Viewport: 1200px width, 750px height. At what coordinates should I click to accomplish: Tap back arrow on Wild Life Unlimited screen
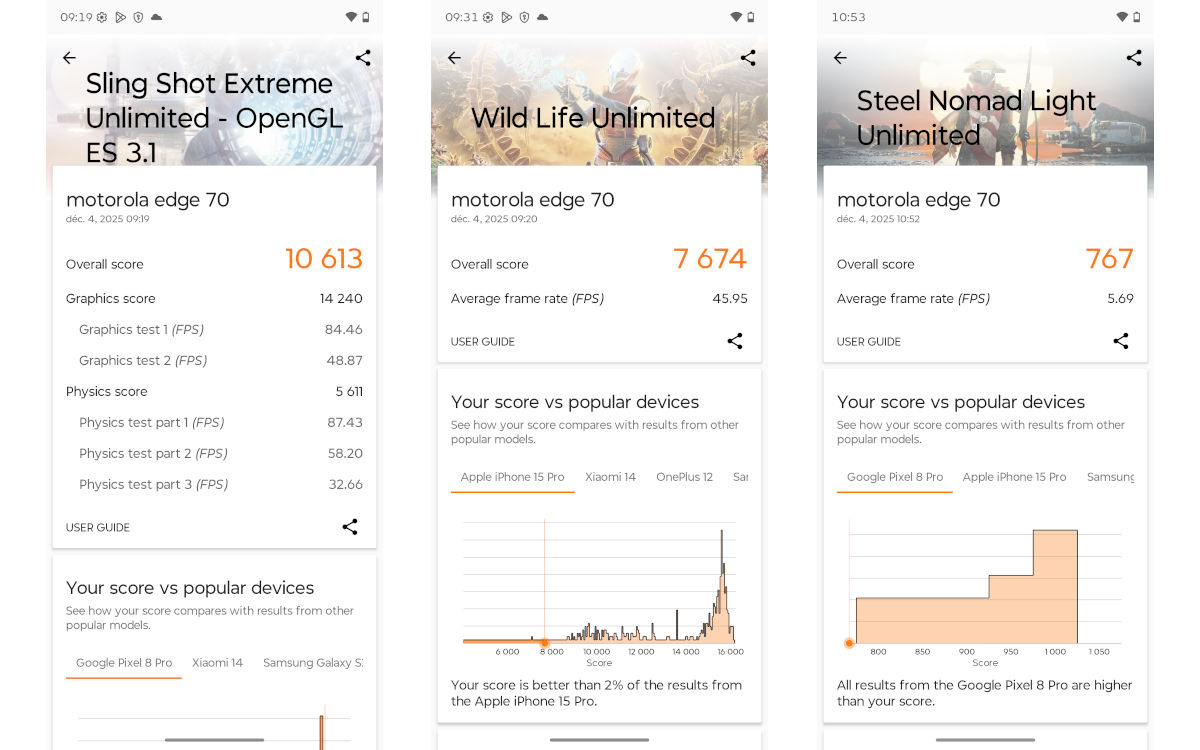454,58
